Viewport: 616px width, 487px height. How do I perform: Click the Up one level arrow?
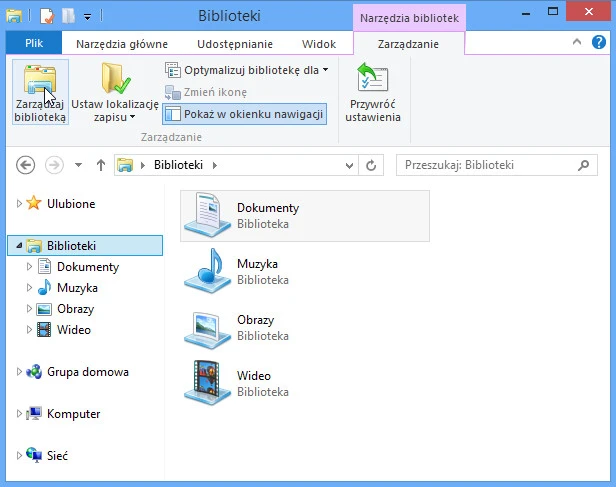(x=100, y=165)
